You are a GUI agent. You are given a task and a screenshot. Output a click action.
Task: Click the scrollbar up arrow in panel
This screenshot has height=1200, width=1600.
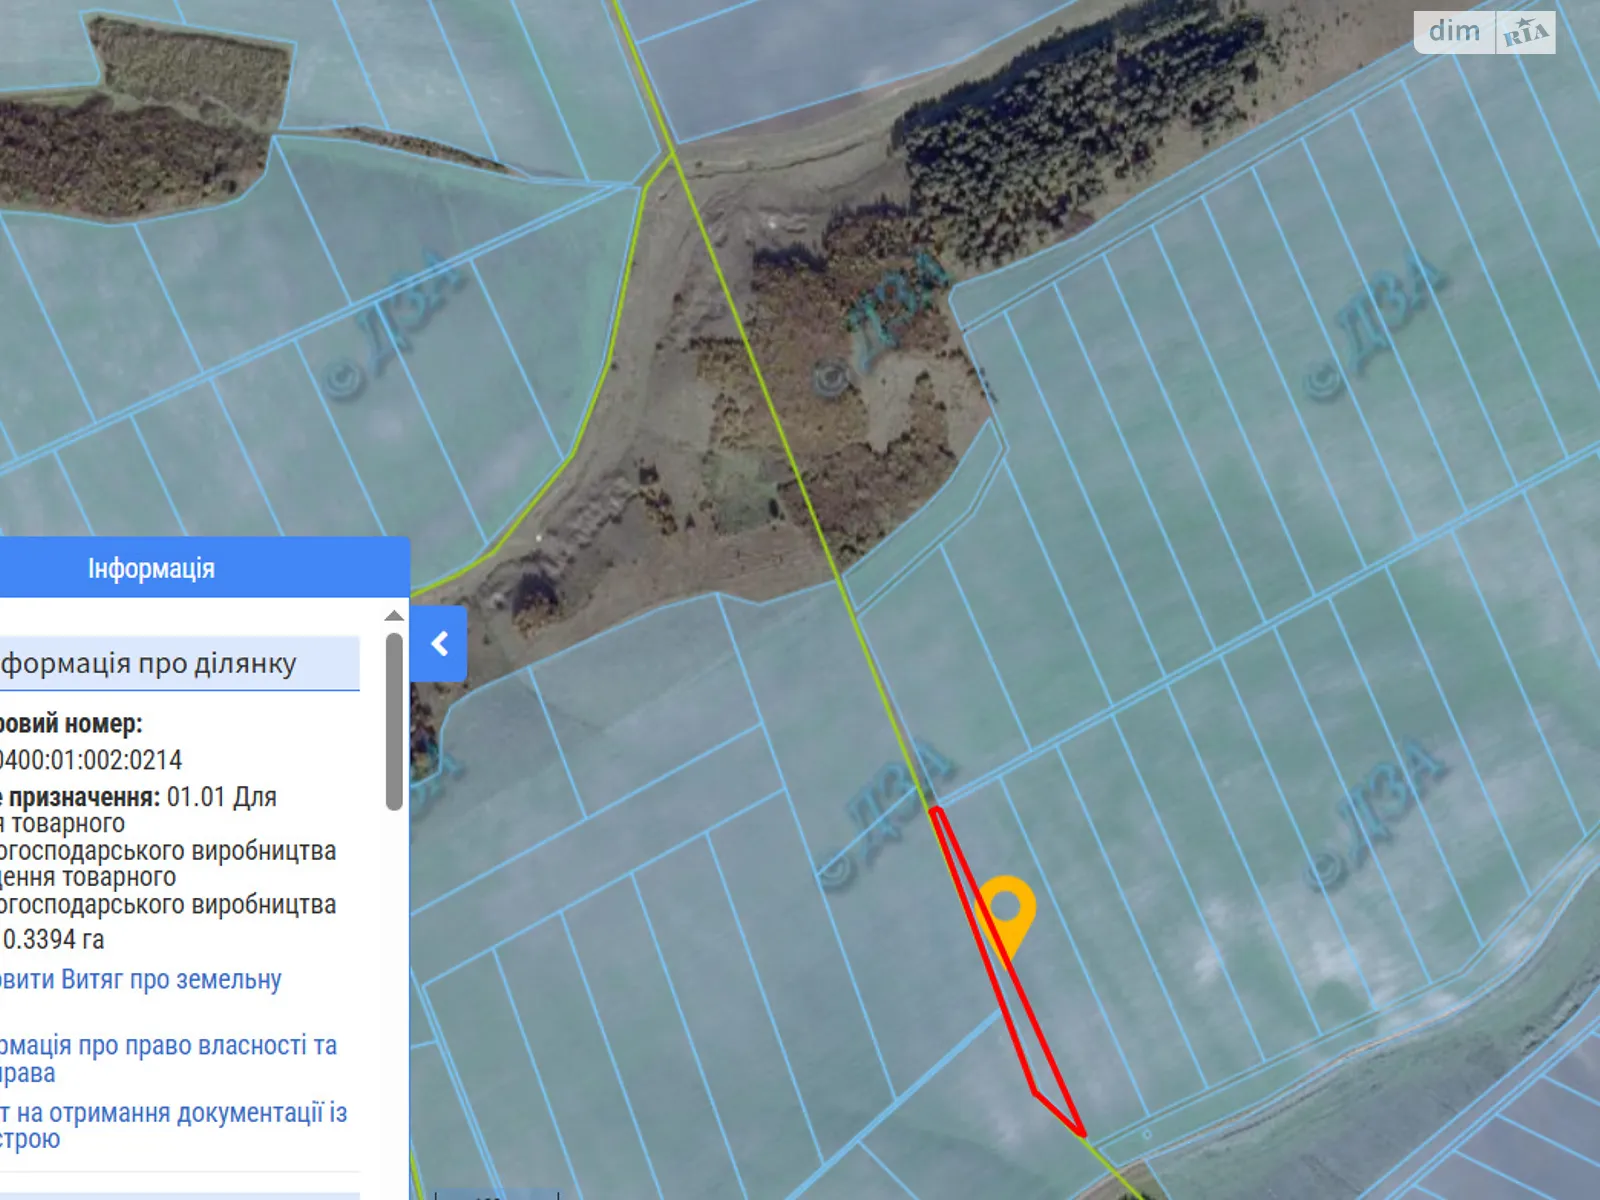(394, 616)
